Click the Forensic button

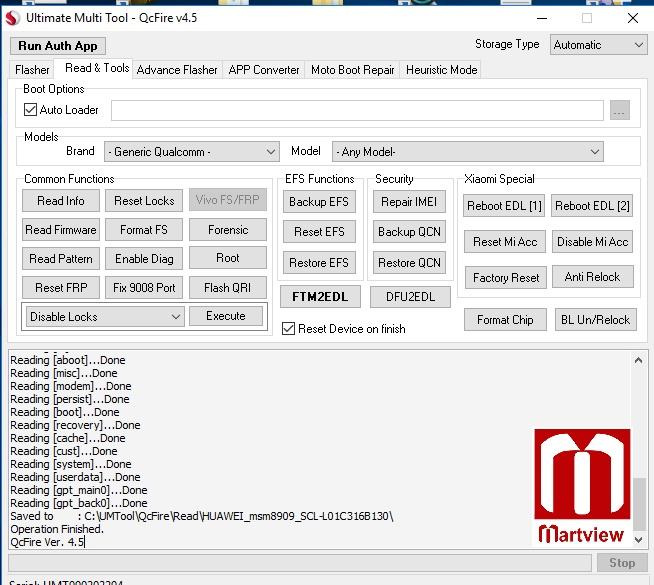(228, 230)
